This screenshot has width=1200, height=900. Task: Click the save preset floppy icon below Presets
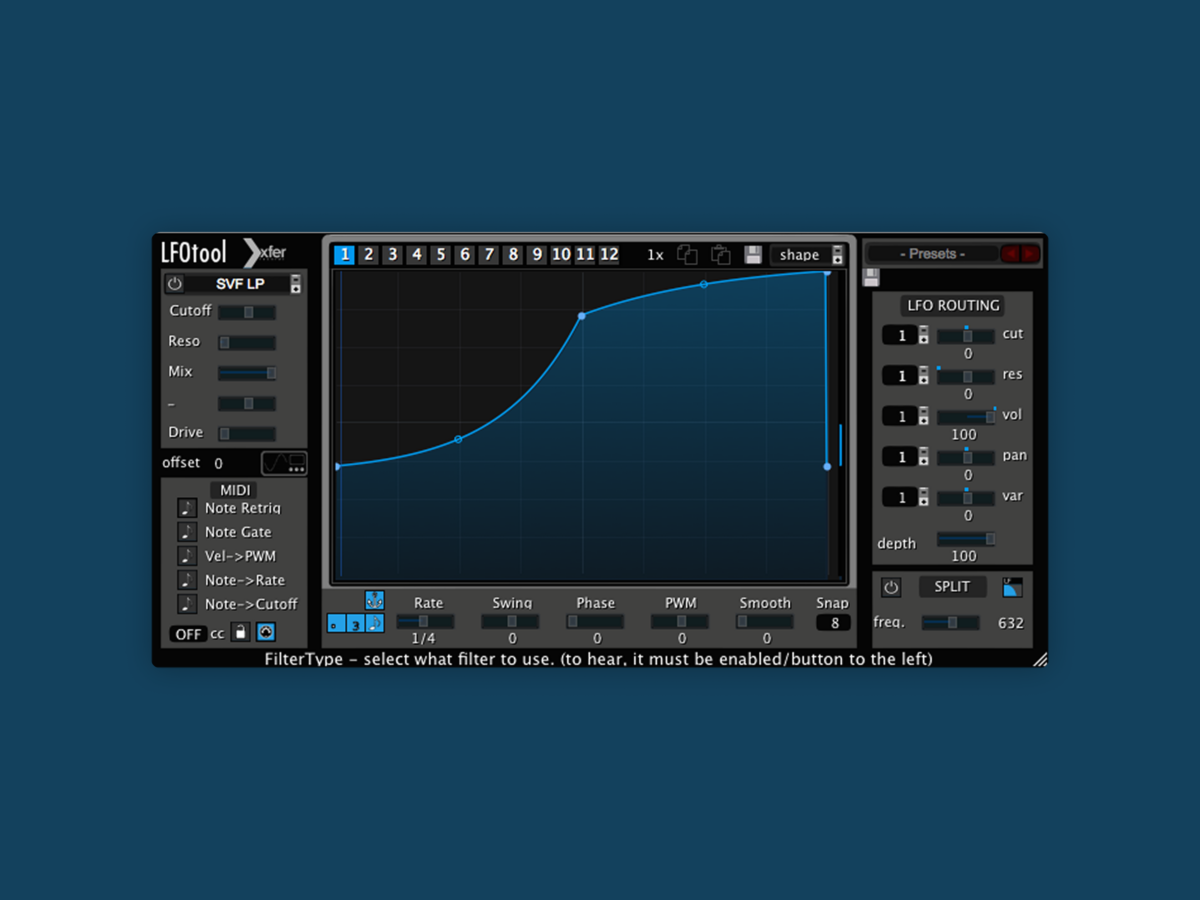click(x=871, y=277)
